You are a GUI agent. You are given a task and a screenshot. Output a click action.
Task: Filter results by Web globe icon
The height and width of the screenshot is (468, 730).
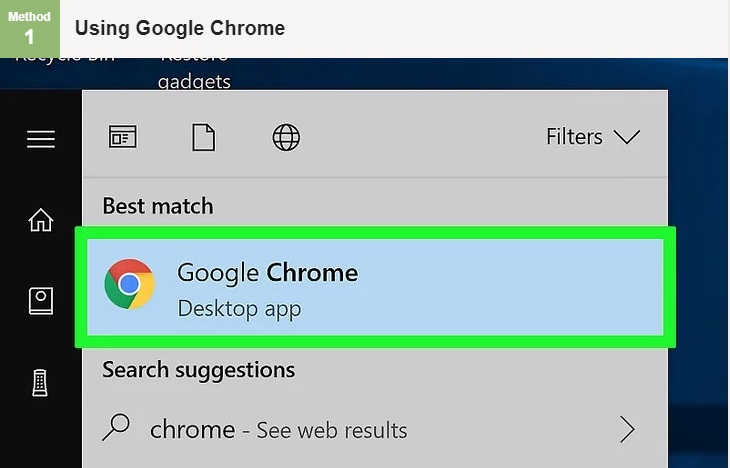coord(286,137)
